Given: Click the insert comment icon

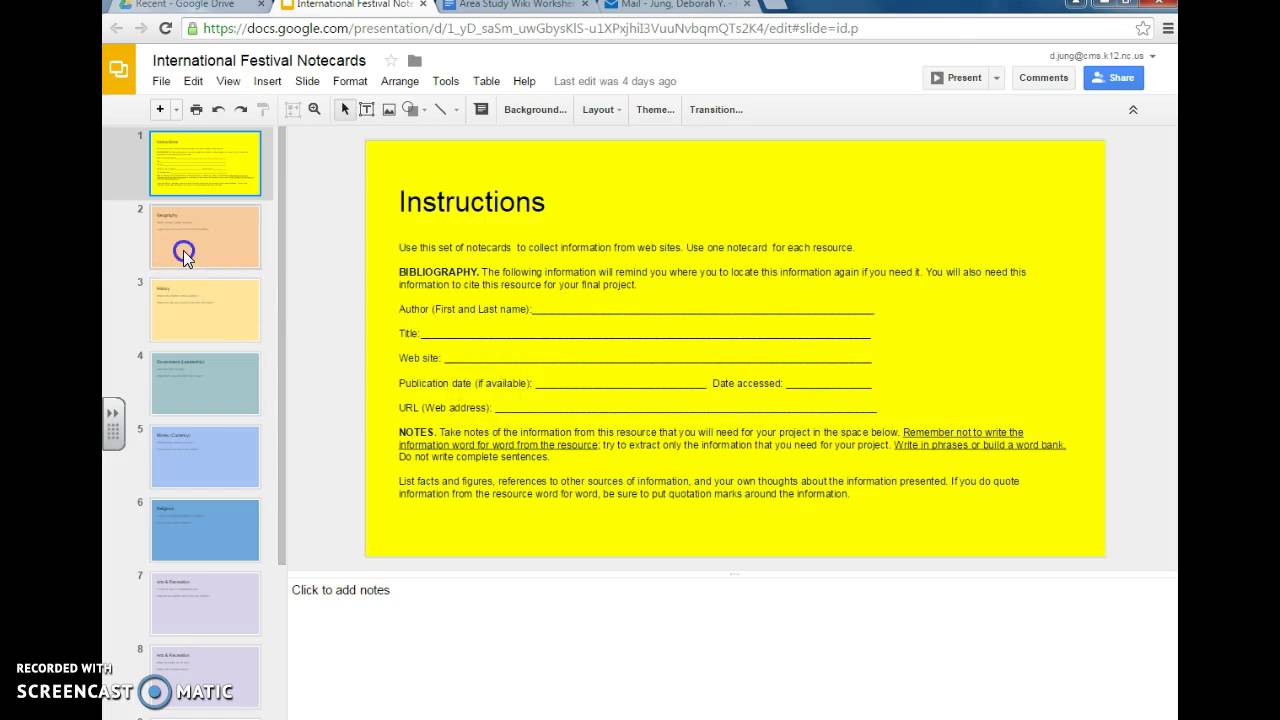Looking at the screenshot, I should [481, 110].
